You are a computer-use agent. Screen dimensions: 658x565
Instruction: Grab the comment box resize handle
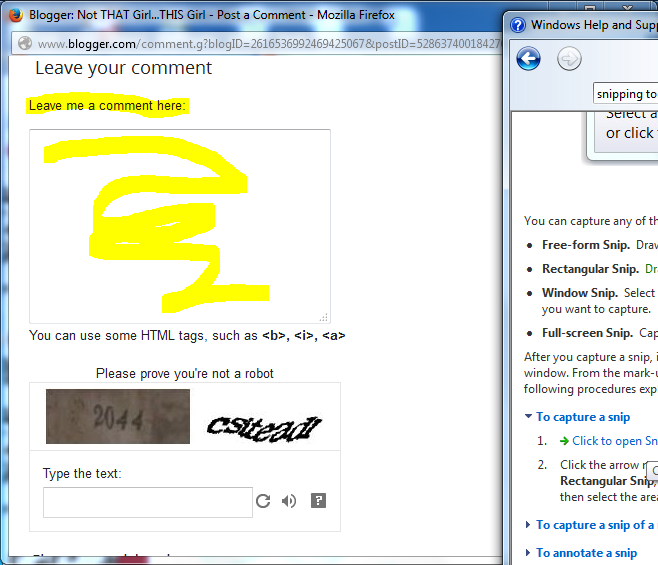pos(324,316)
